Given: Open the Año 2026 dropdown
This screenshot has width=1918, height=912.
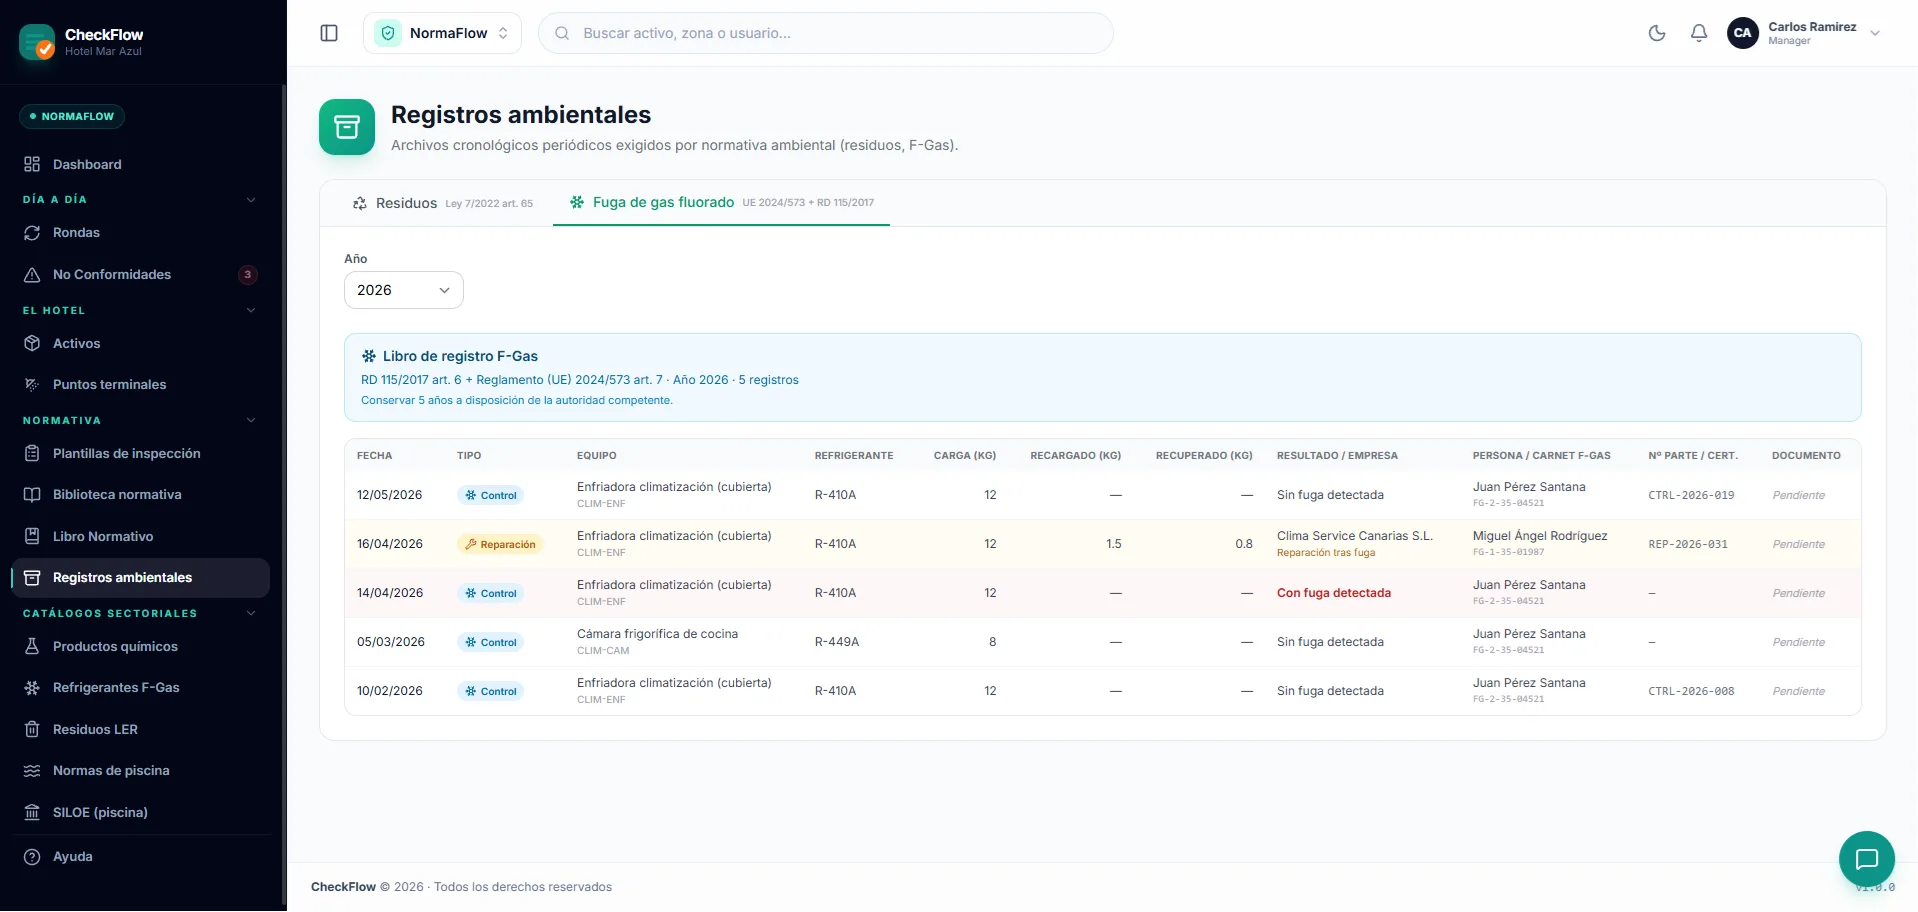Looking at the screenshot, I should [x=404, y=290].
